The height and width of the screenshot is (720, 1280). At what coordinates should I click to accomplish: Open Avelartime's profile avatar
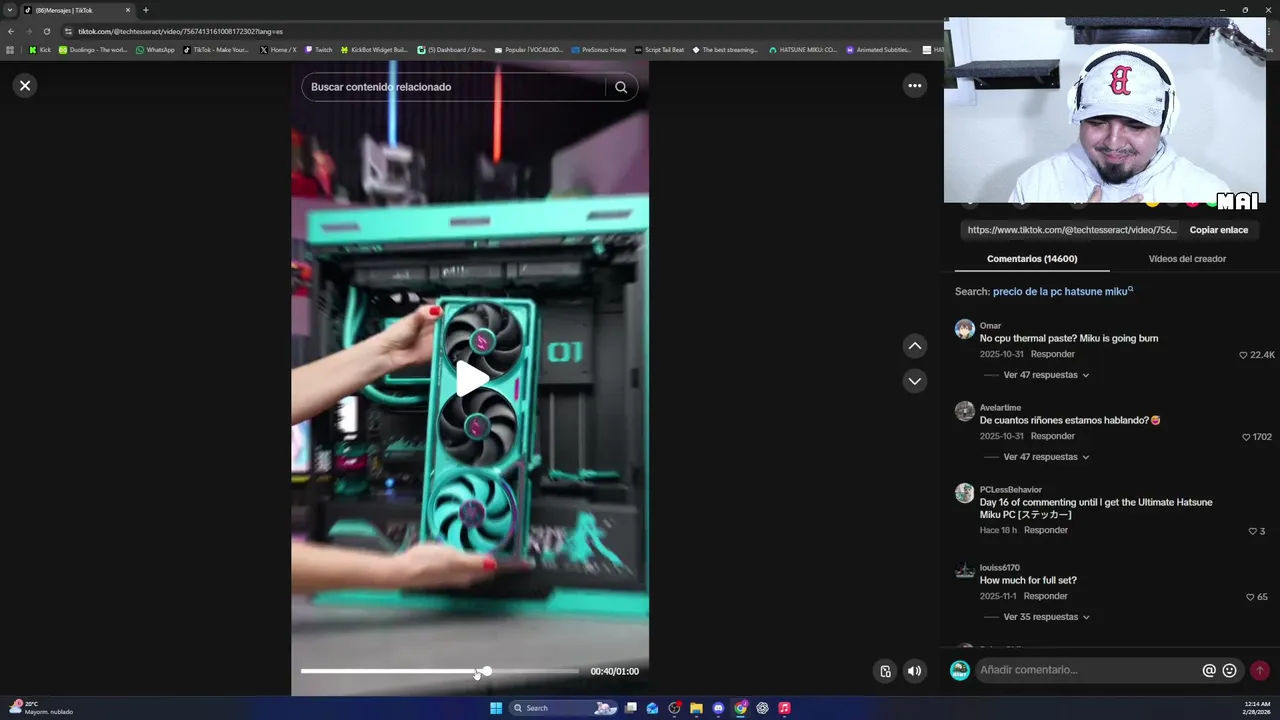(964, 411)
